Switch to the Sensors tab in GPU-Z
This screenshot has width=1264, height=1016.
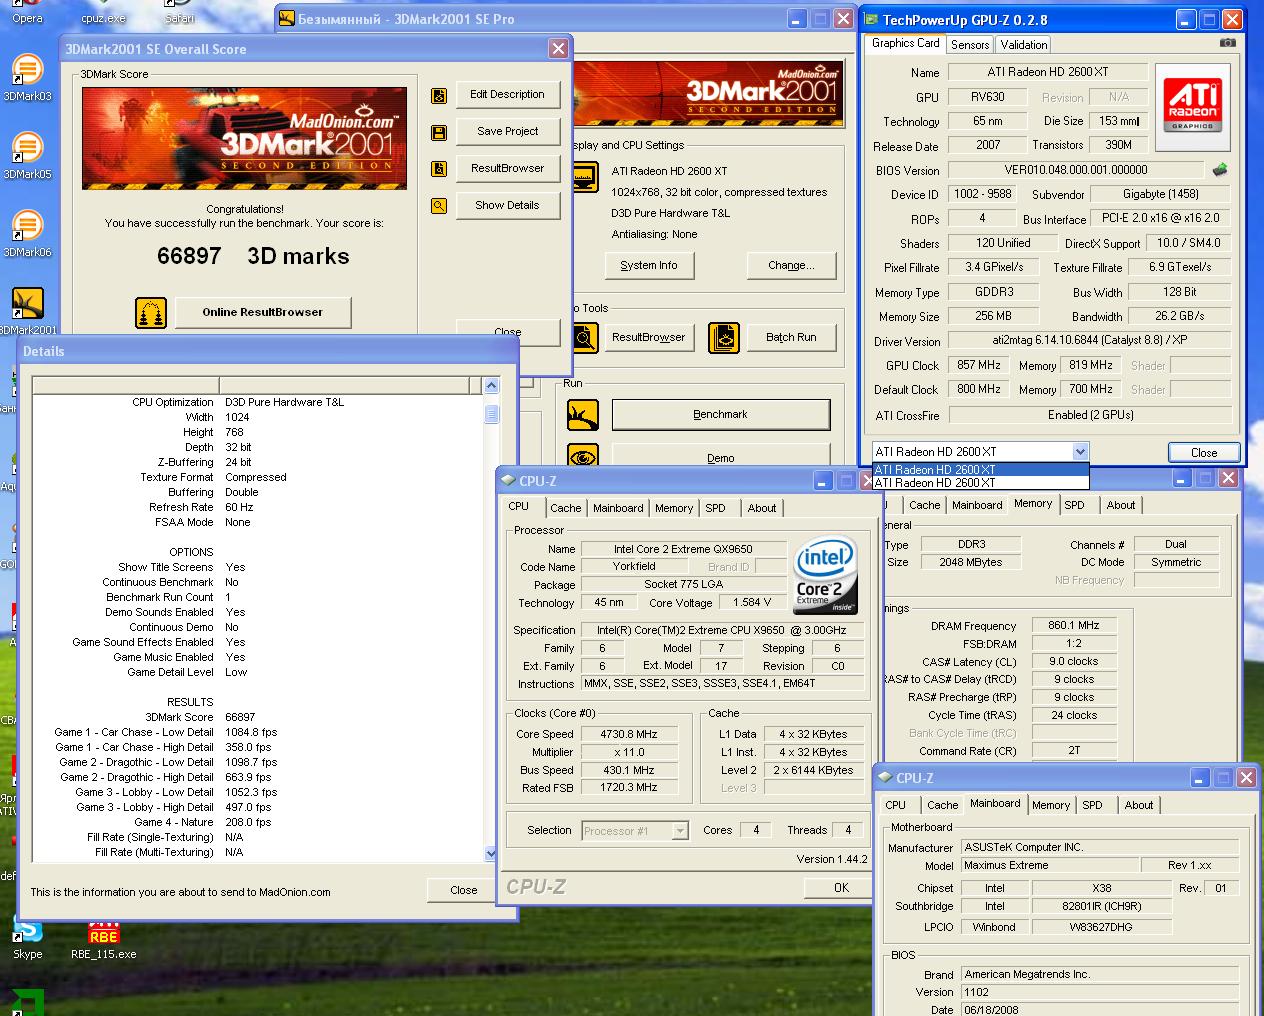pos(970,45)
